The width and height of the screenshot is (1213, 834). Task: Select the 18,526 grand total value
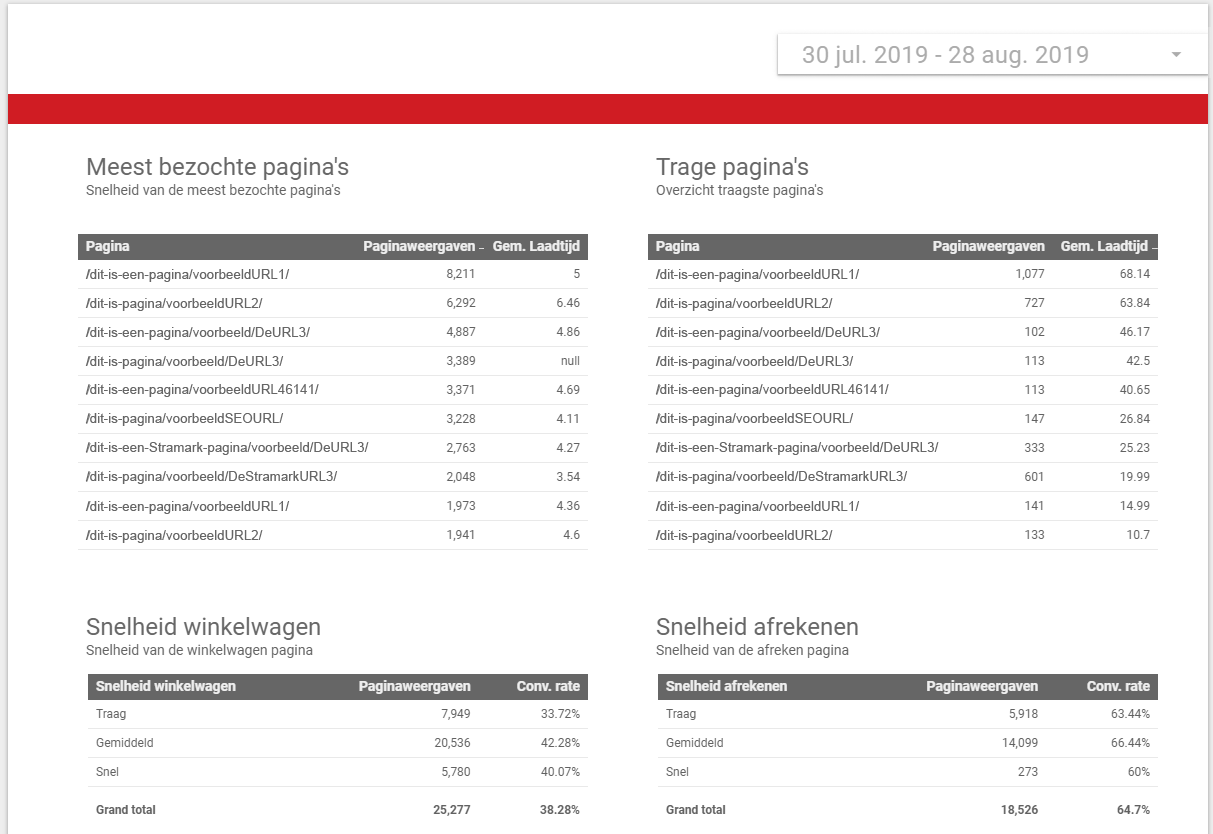1019,810
